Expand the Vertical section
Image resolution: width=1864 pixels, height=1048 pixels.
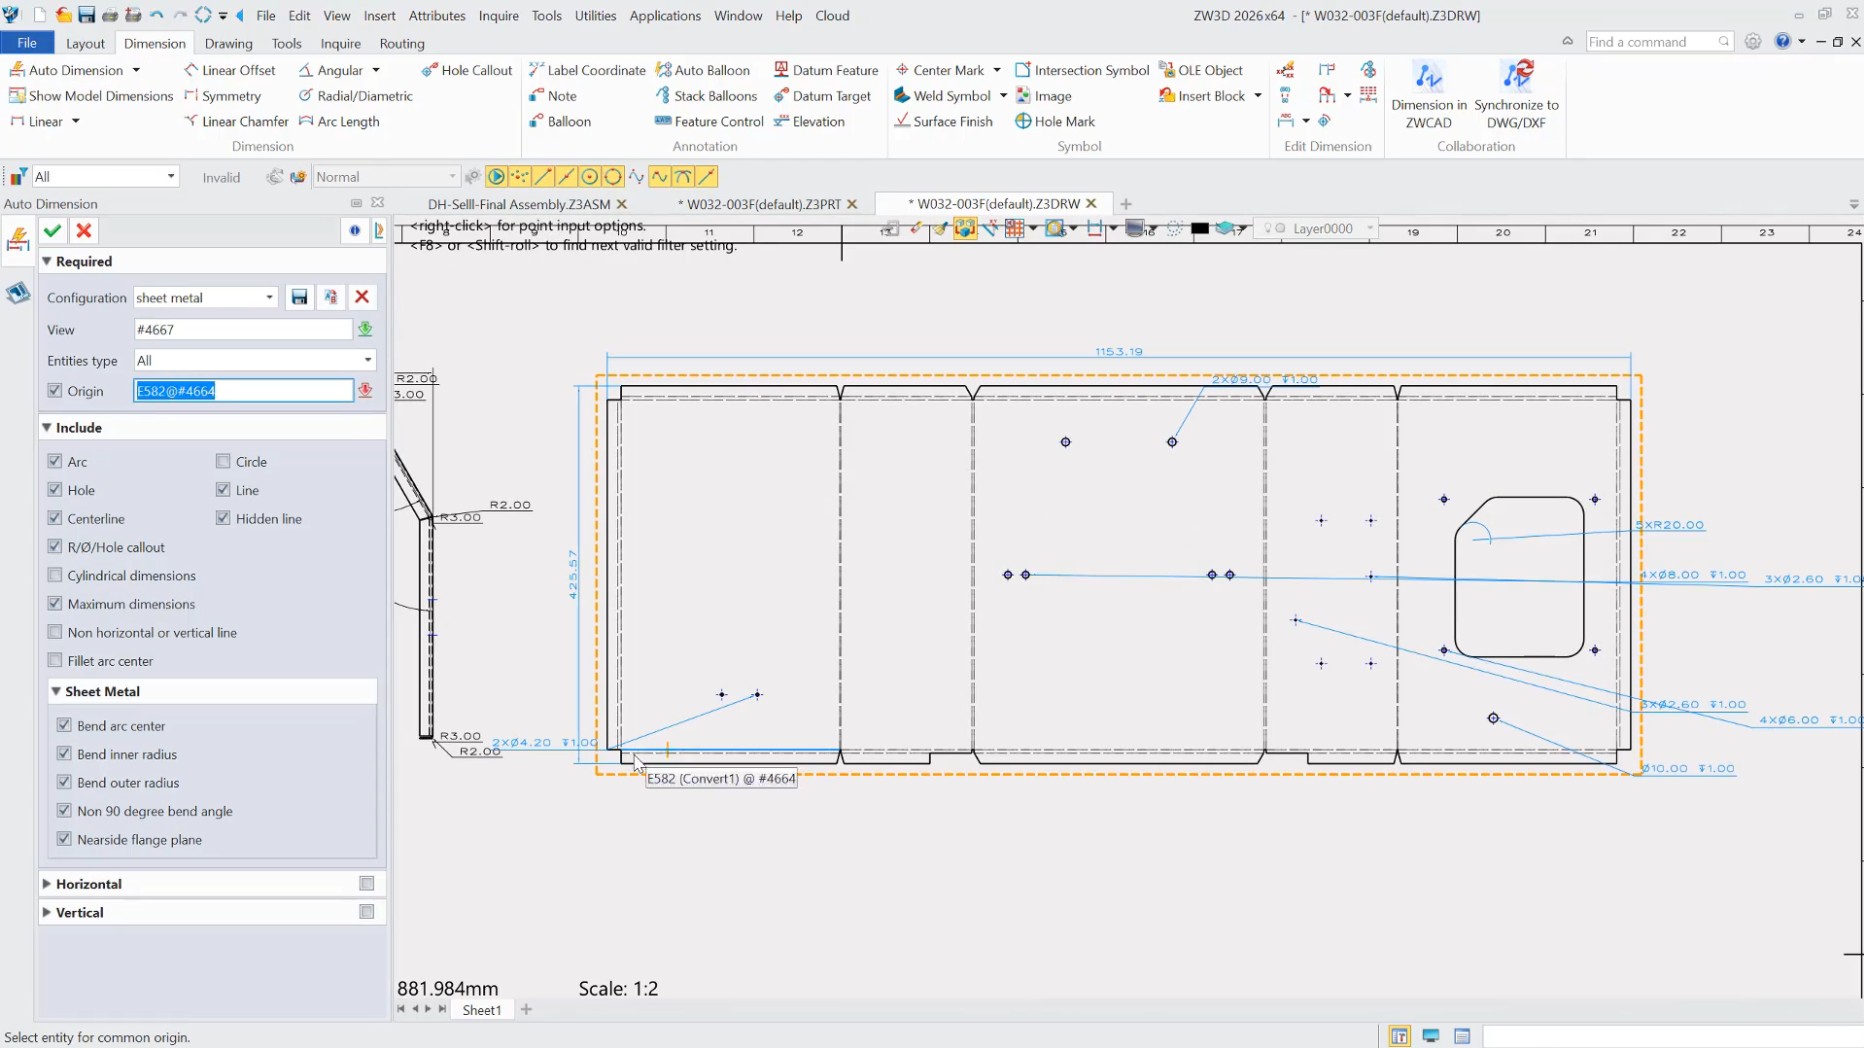(x=46, y=912)
